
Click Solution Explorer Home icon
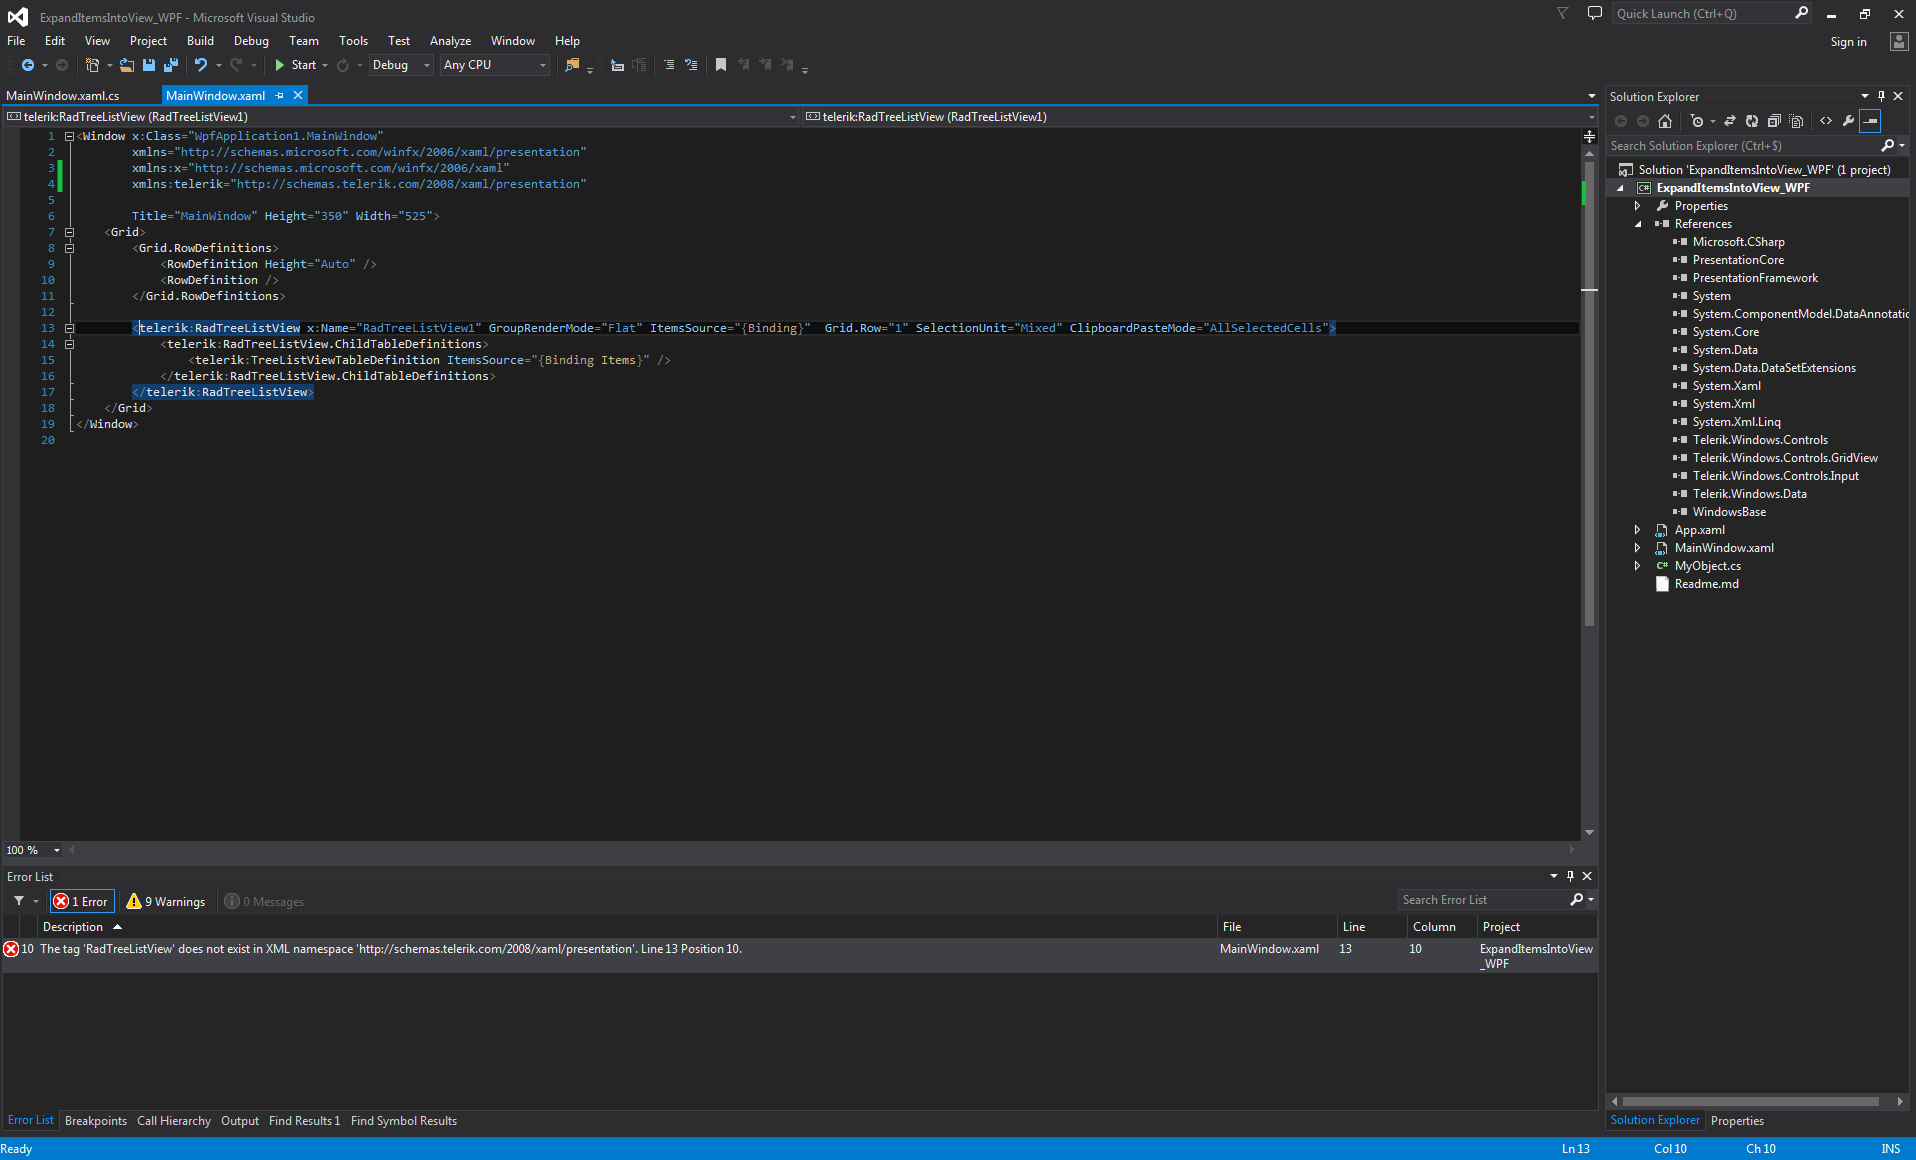pos(1665,121)
